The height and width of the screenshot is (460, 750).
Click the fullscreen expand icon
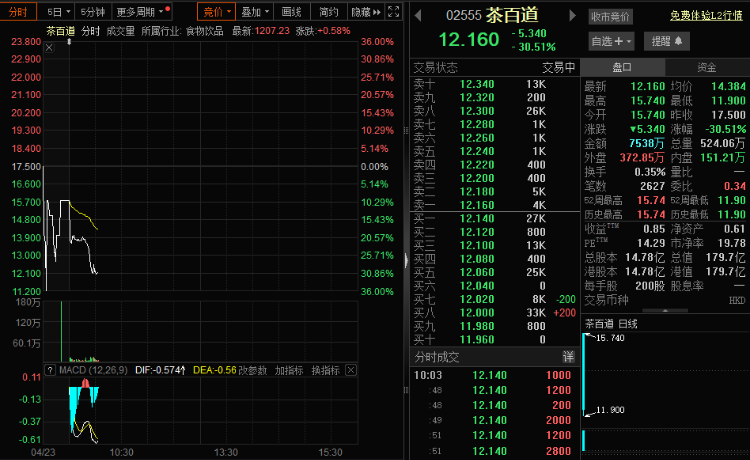(394, 12)
